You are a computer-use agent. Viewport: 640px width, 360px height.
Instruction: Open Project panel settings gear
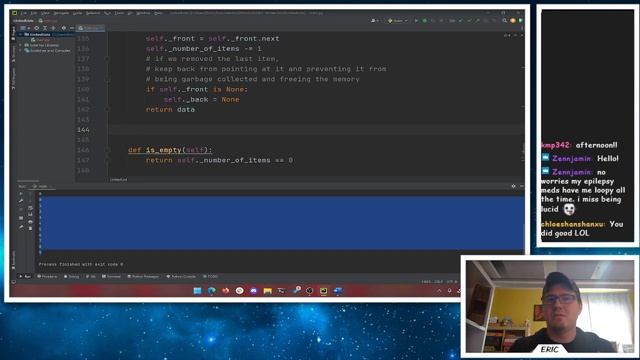pyautogui.click(x=63, y=28)
